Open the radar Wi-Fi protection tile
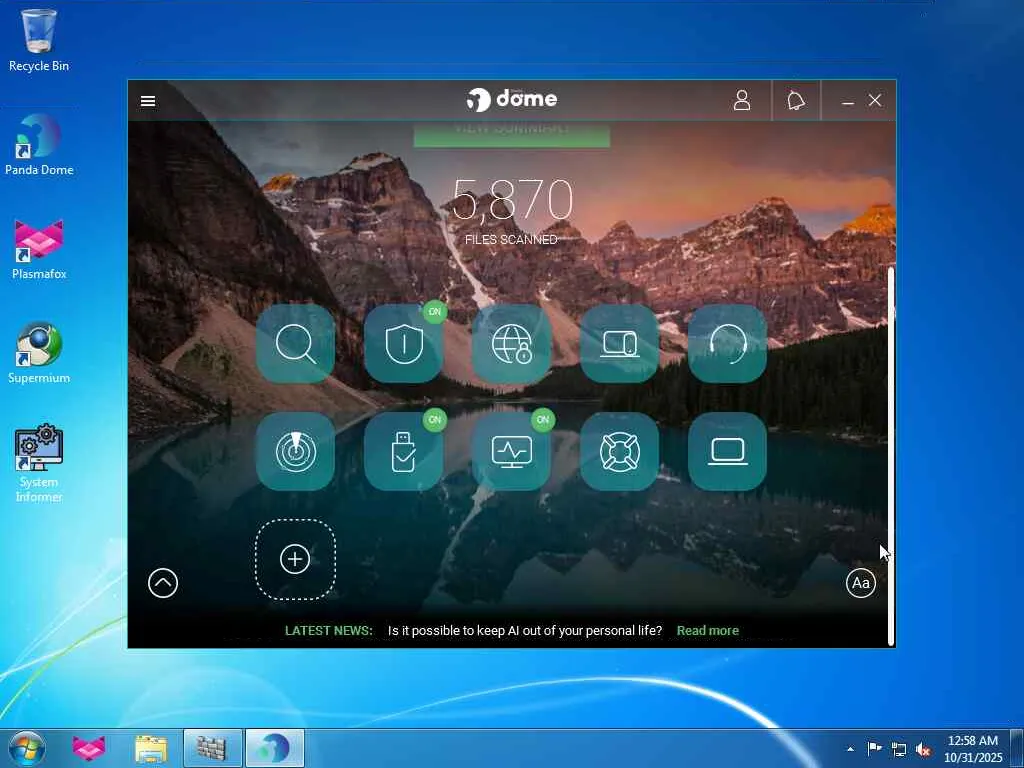 tap(295, 451)
